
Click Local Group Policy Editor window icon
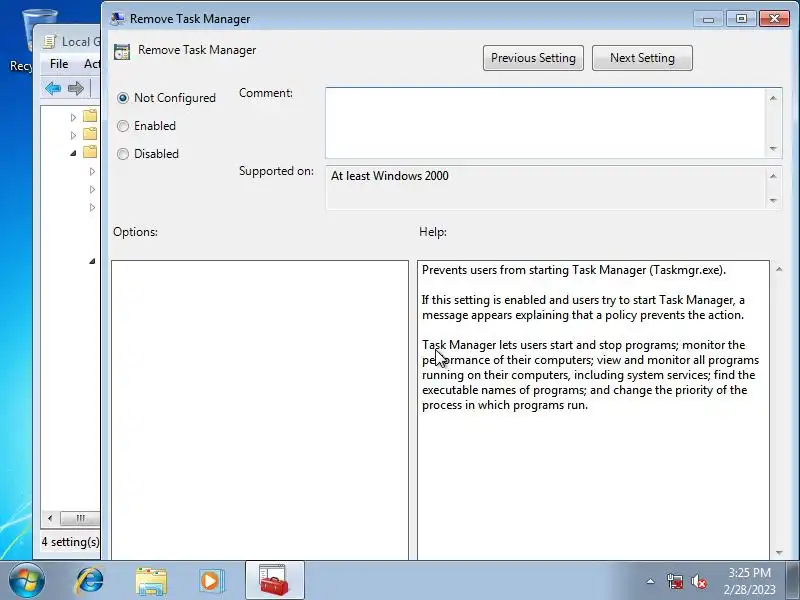49,41
